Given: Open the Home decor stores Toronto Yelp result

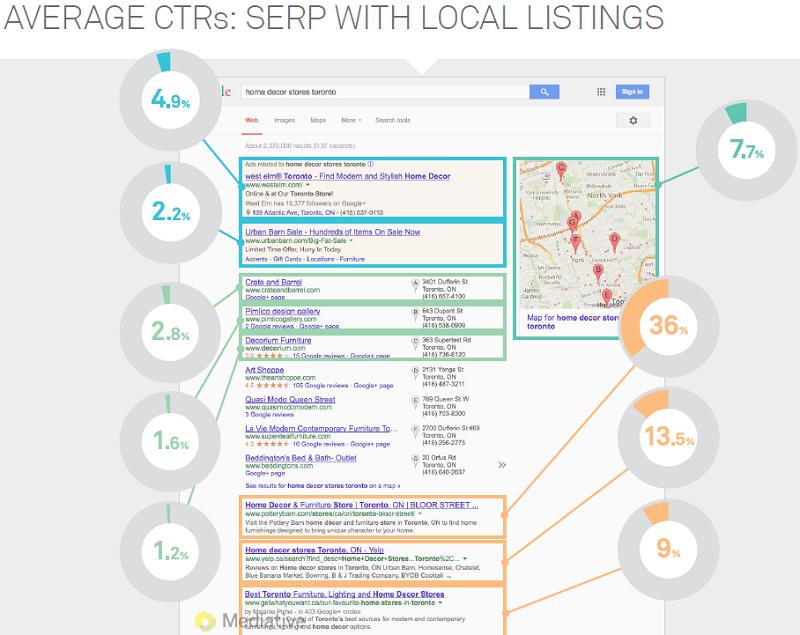Looking at the screenshot, I should point(314,550).
